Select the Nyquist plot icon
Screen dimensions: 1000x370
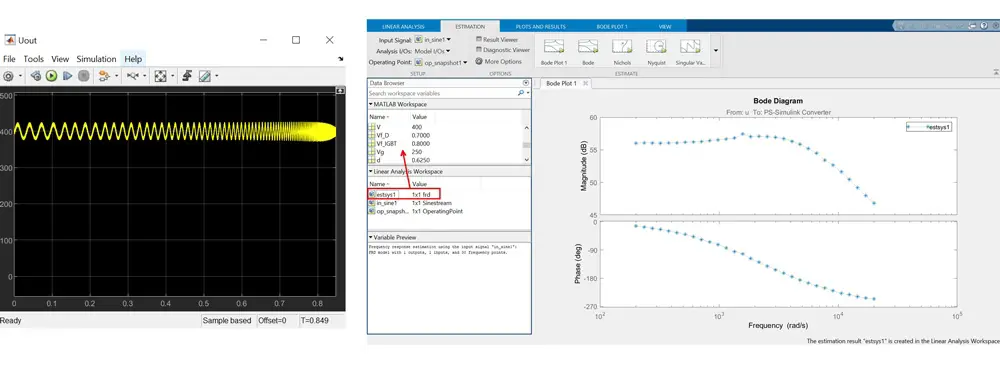(656, 51)
